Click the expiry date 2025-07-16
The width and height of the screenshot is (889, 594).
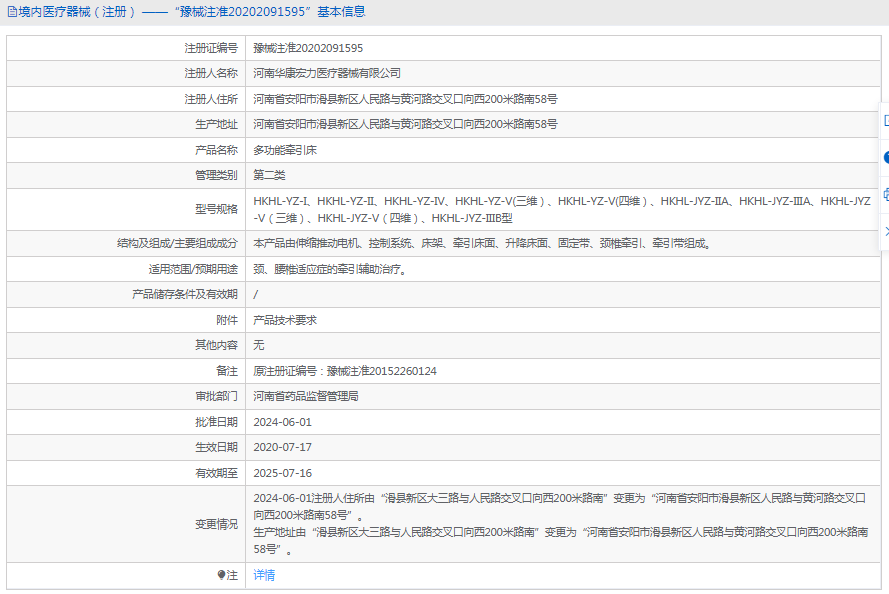(282, 473)
